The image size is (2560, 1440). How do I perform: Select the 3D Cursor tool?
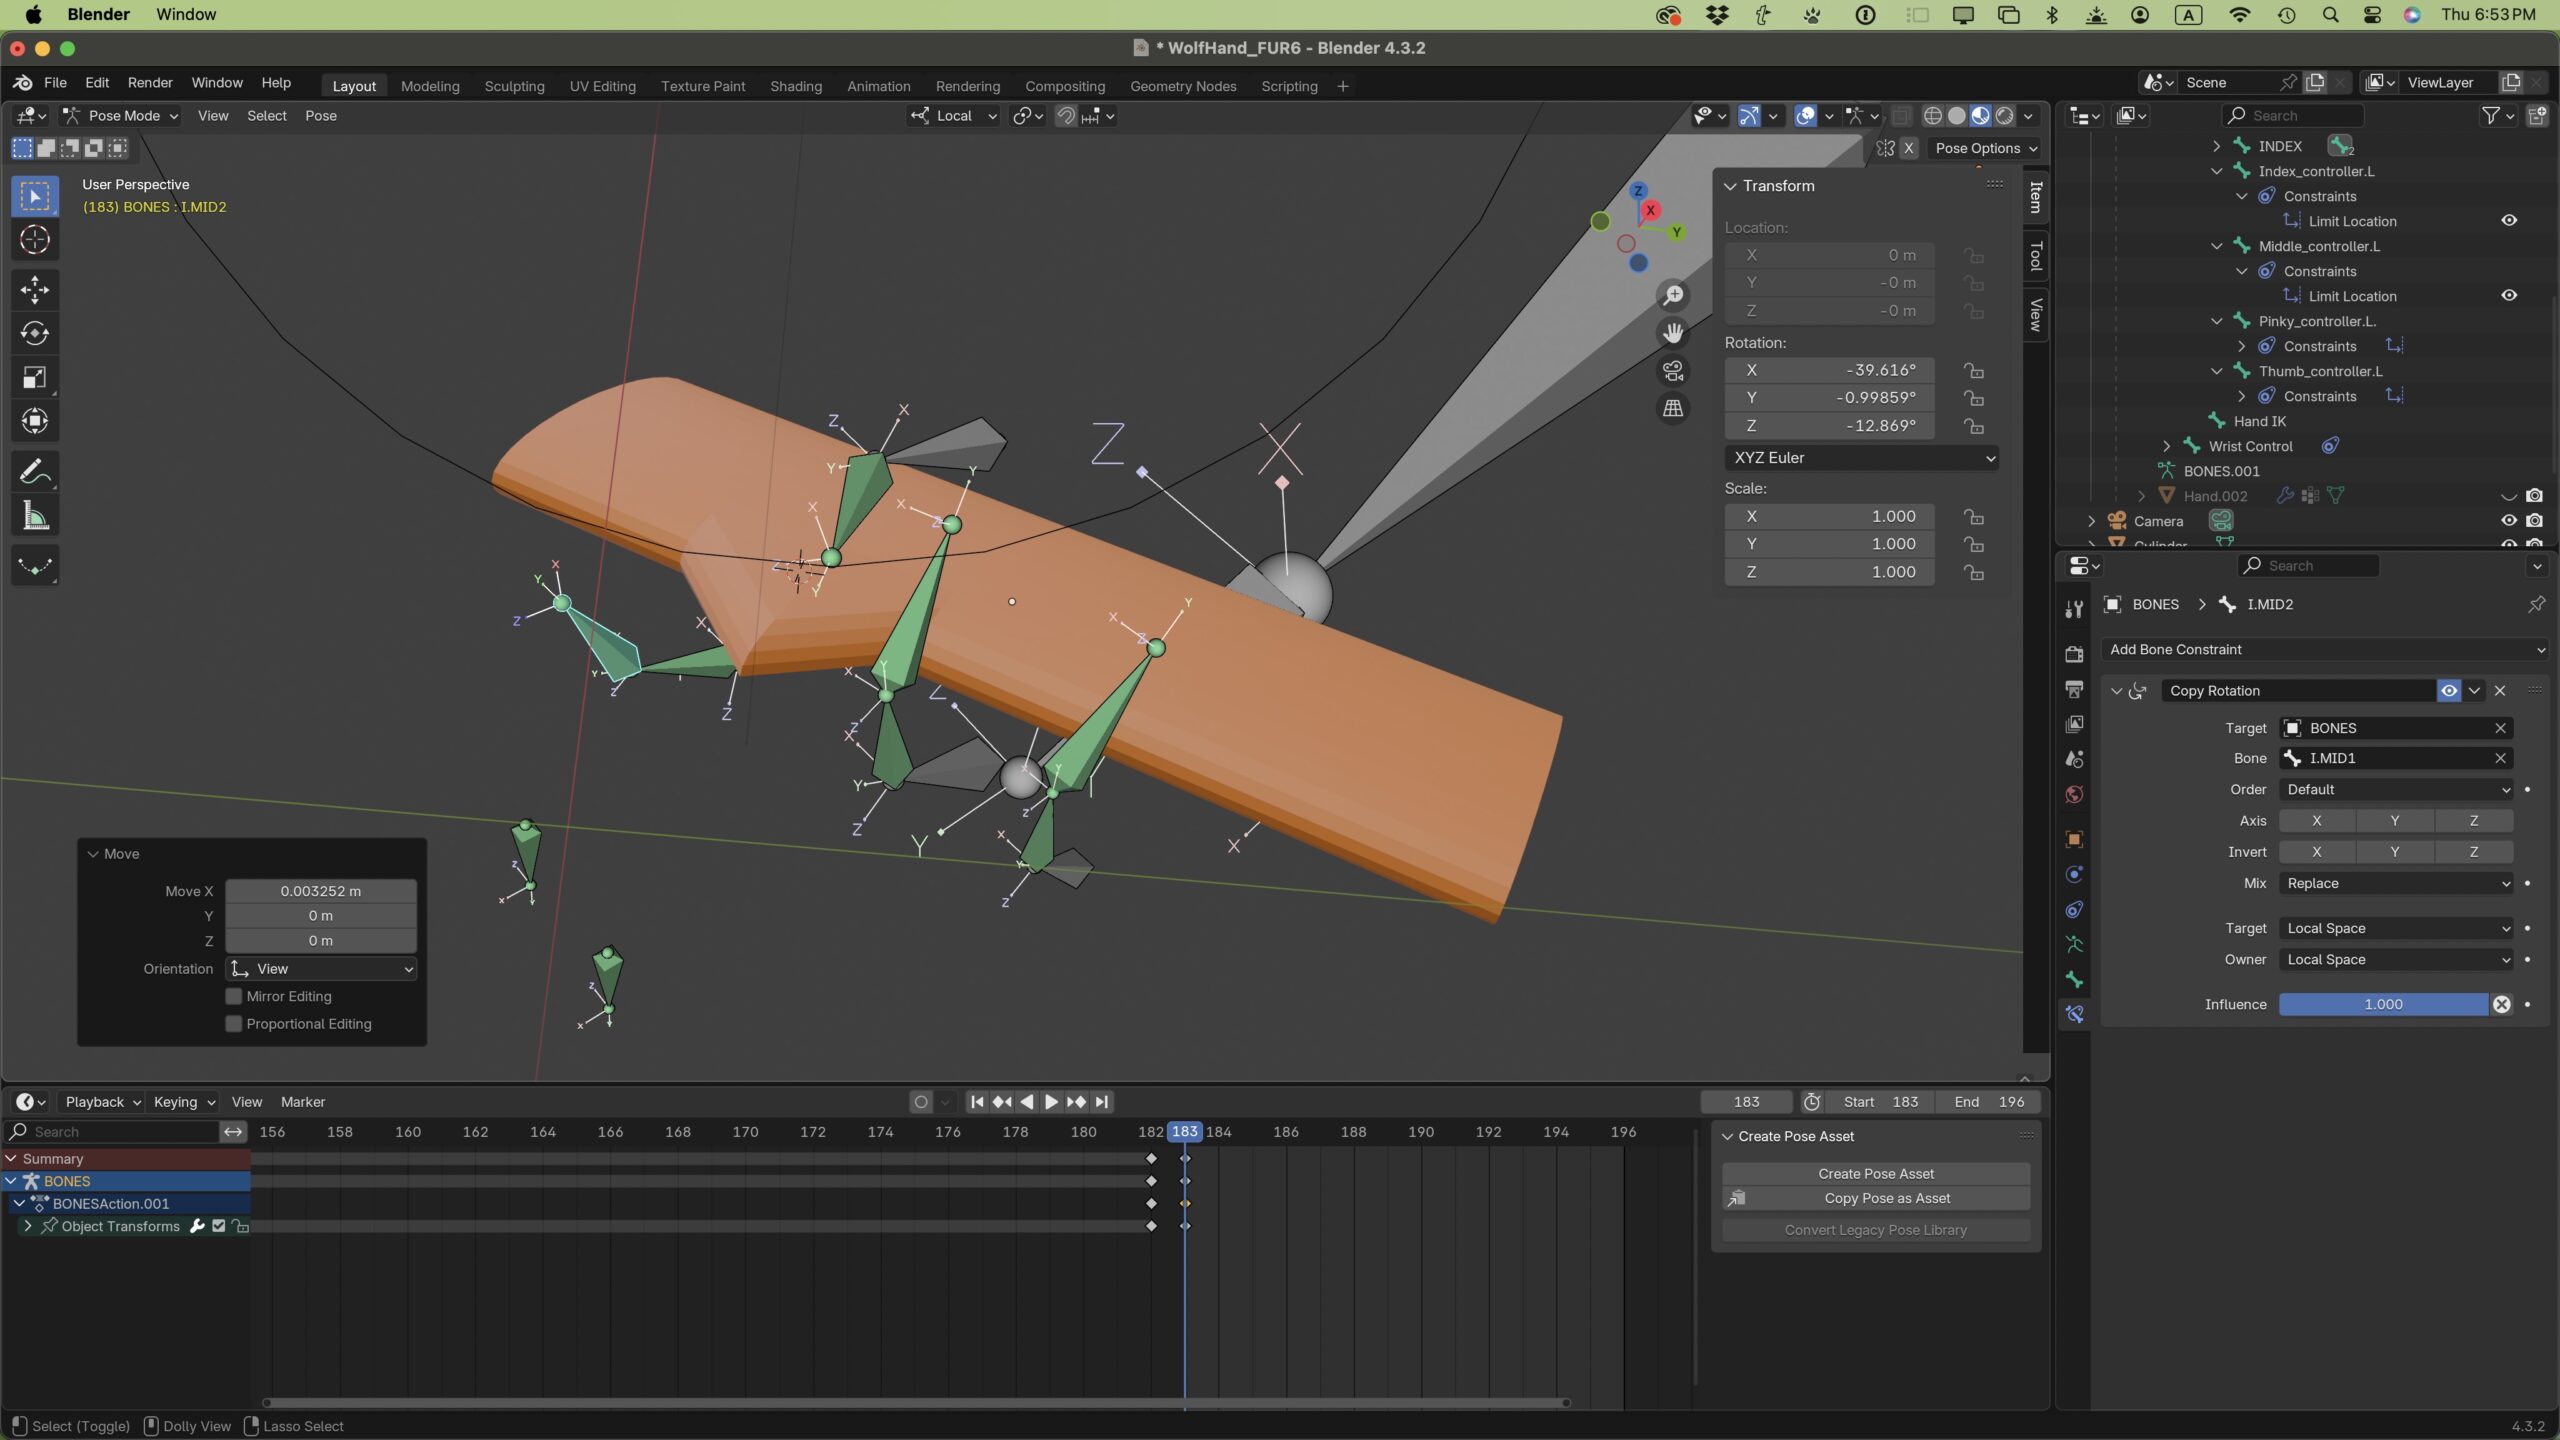tap(35, 240)
